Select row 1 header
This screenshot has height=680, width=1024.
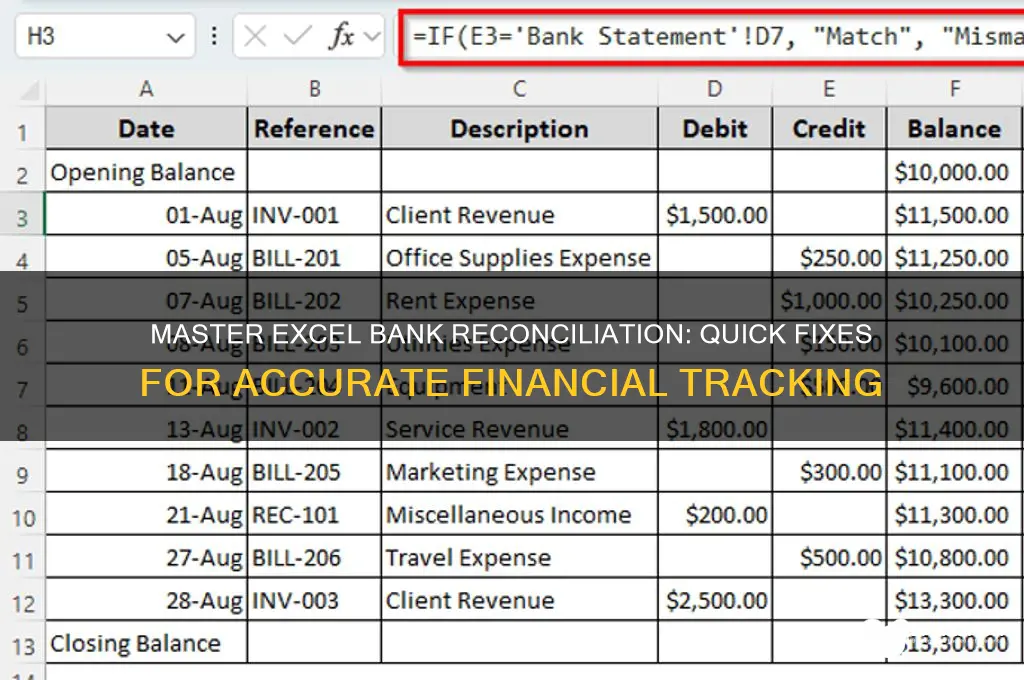click(22, 131)
